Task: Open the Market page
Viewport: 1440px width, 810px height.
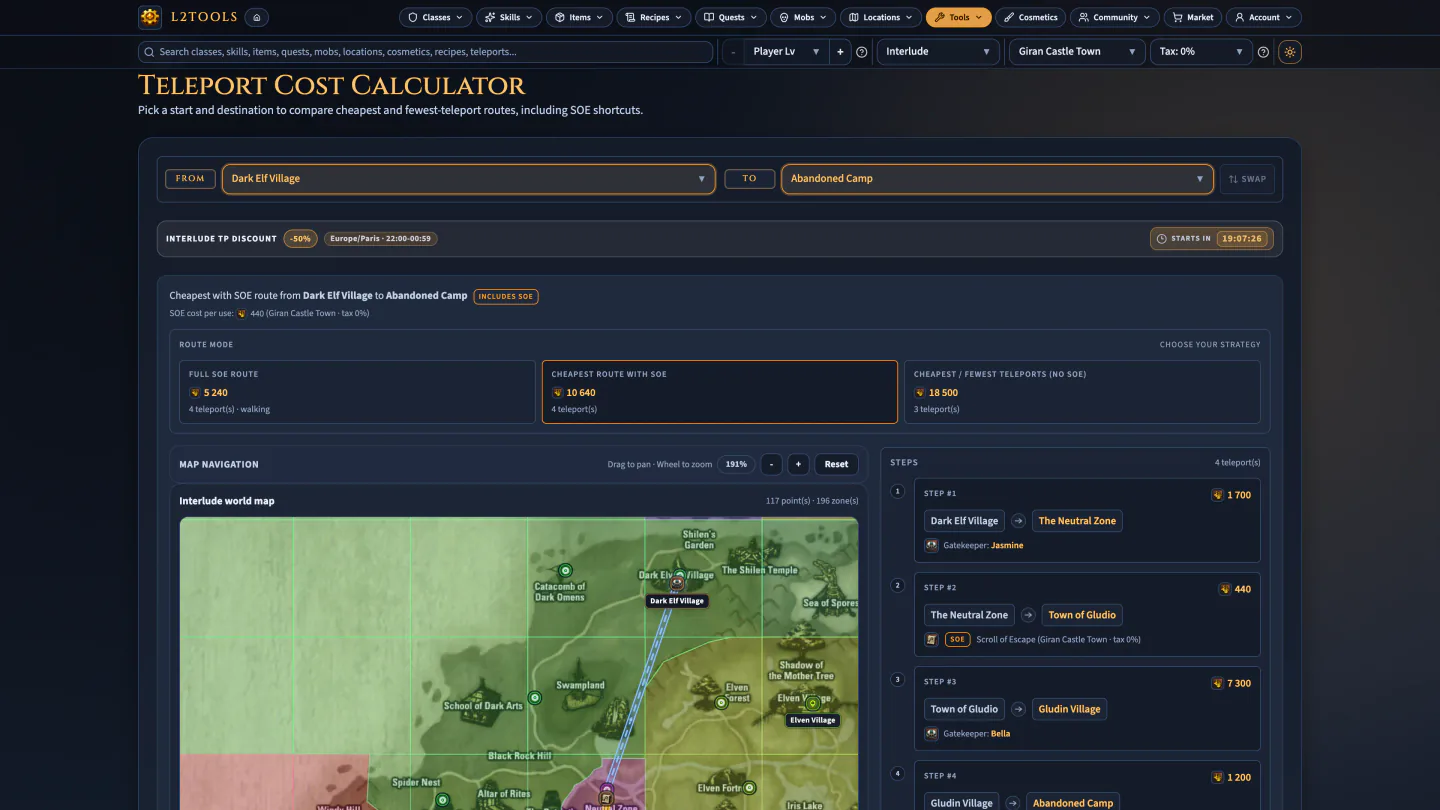Action: (x=1193, y=17)
